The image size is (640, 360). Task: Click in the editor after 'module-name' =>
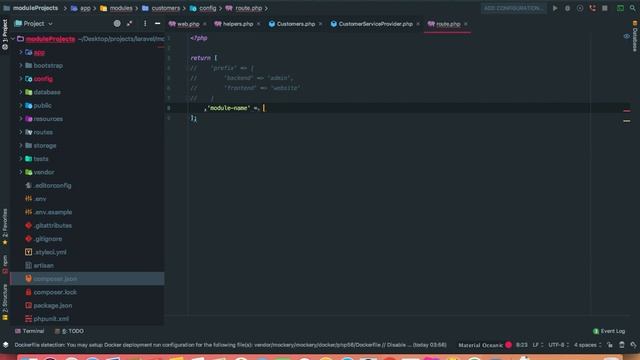point(264,108)
